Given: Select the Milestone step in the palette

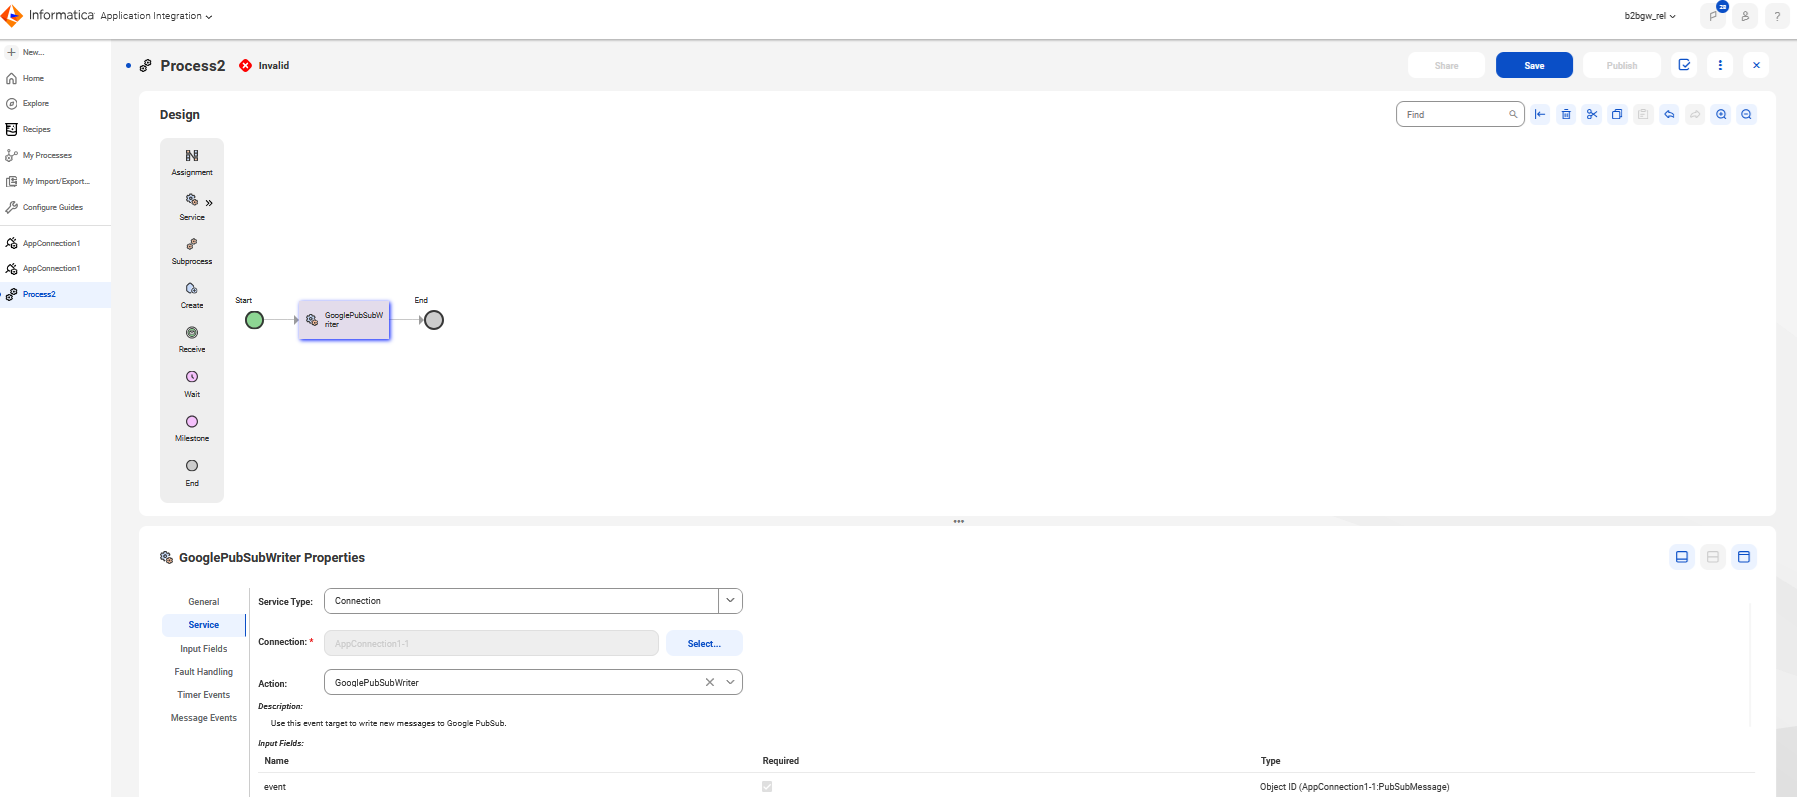Looking at the screenshot, I should tap(192, 428).
